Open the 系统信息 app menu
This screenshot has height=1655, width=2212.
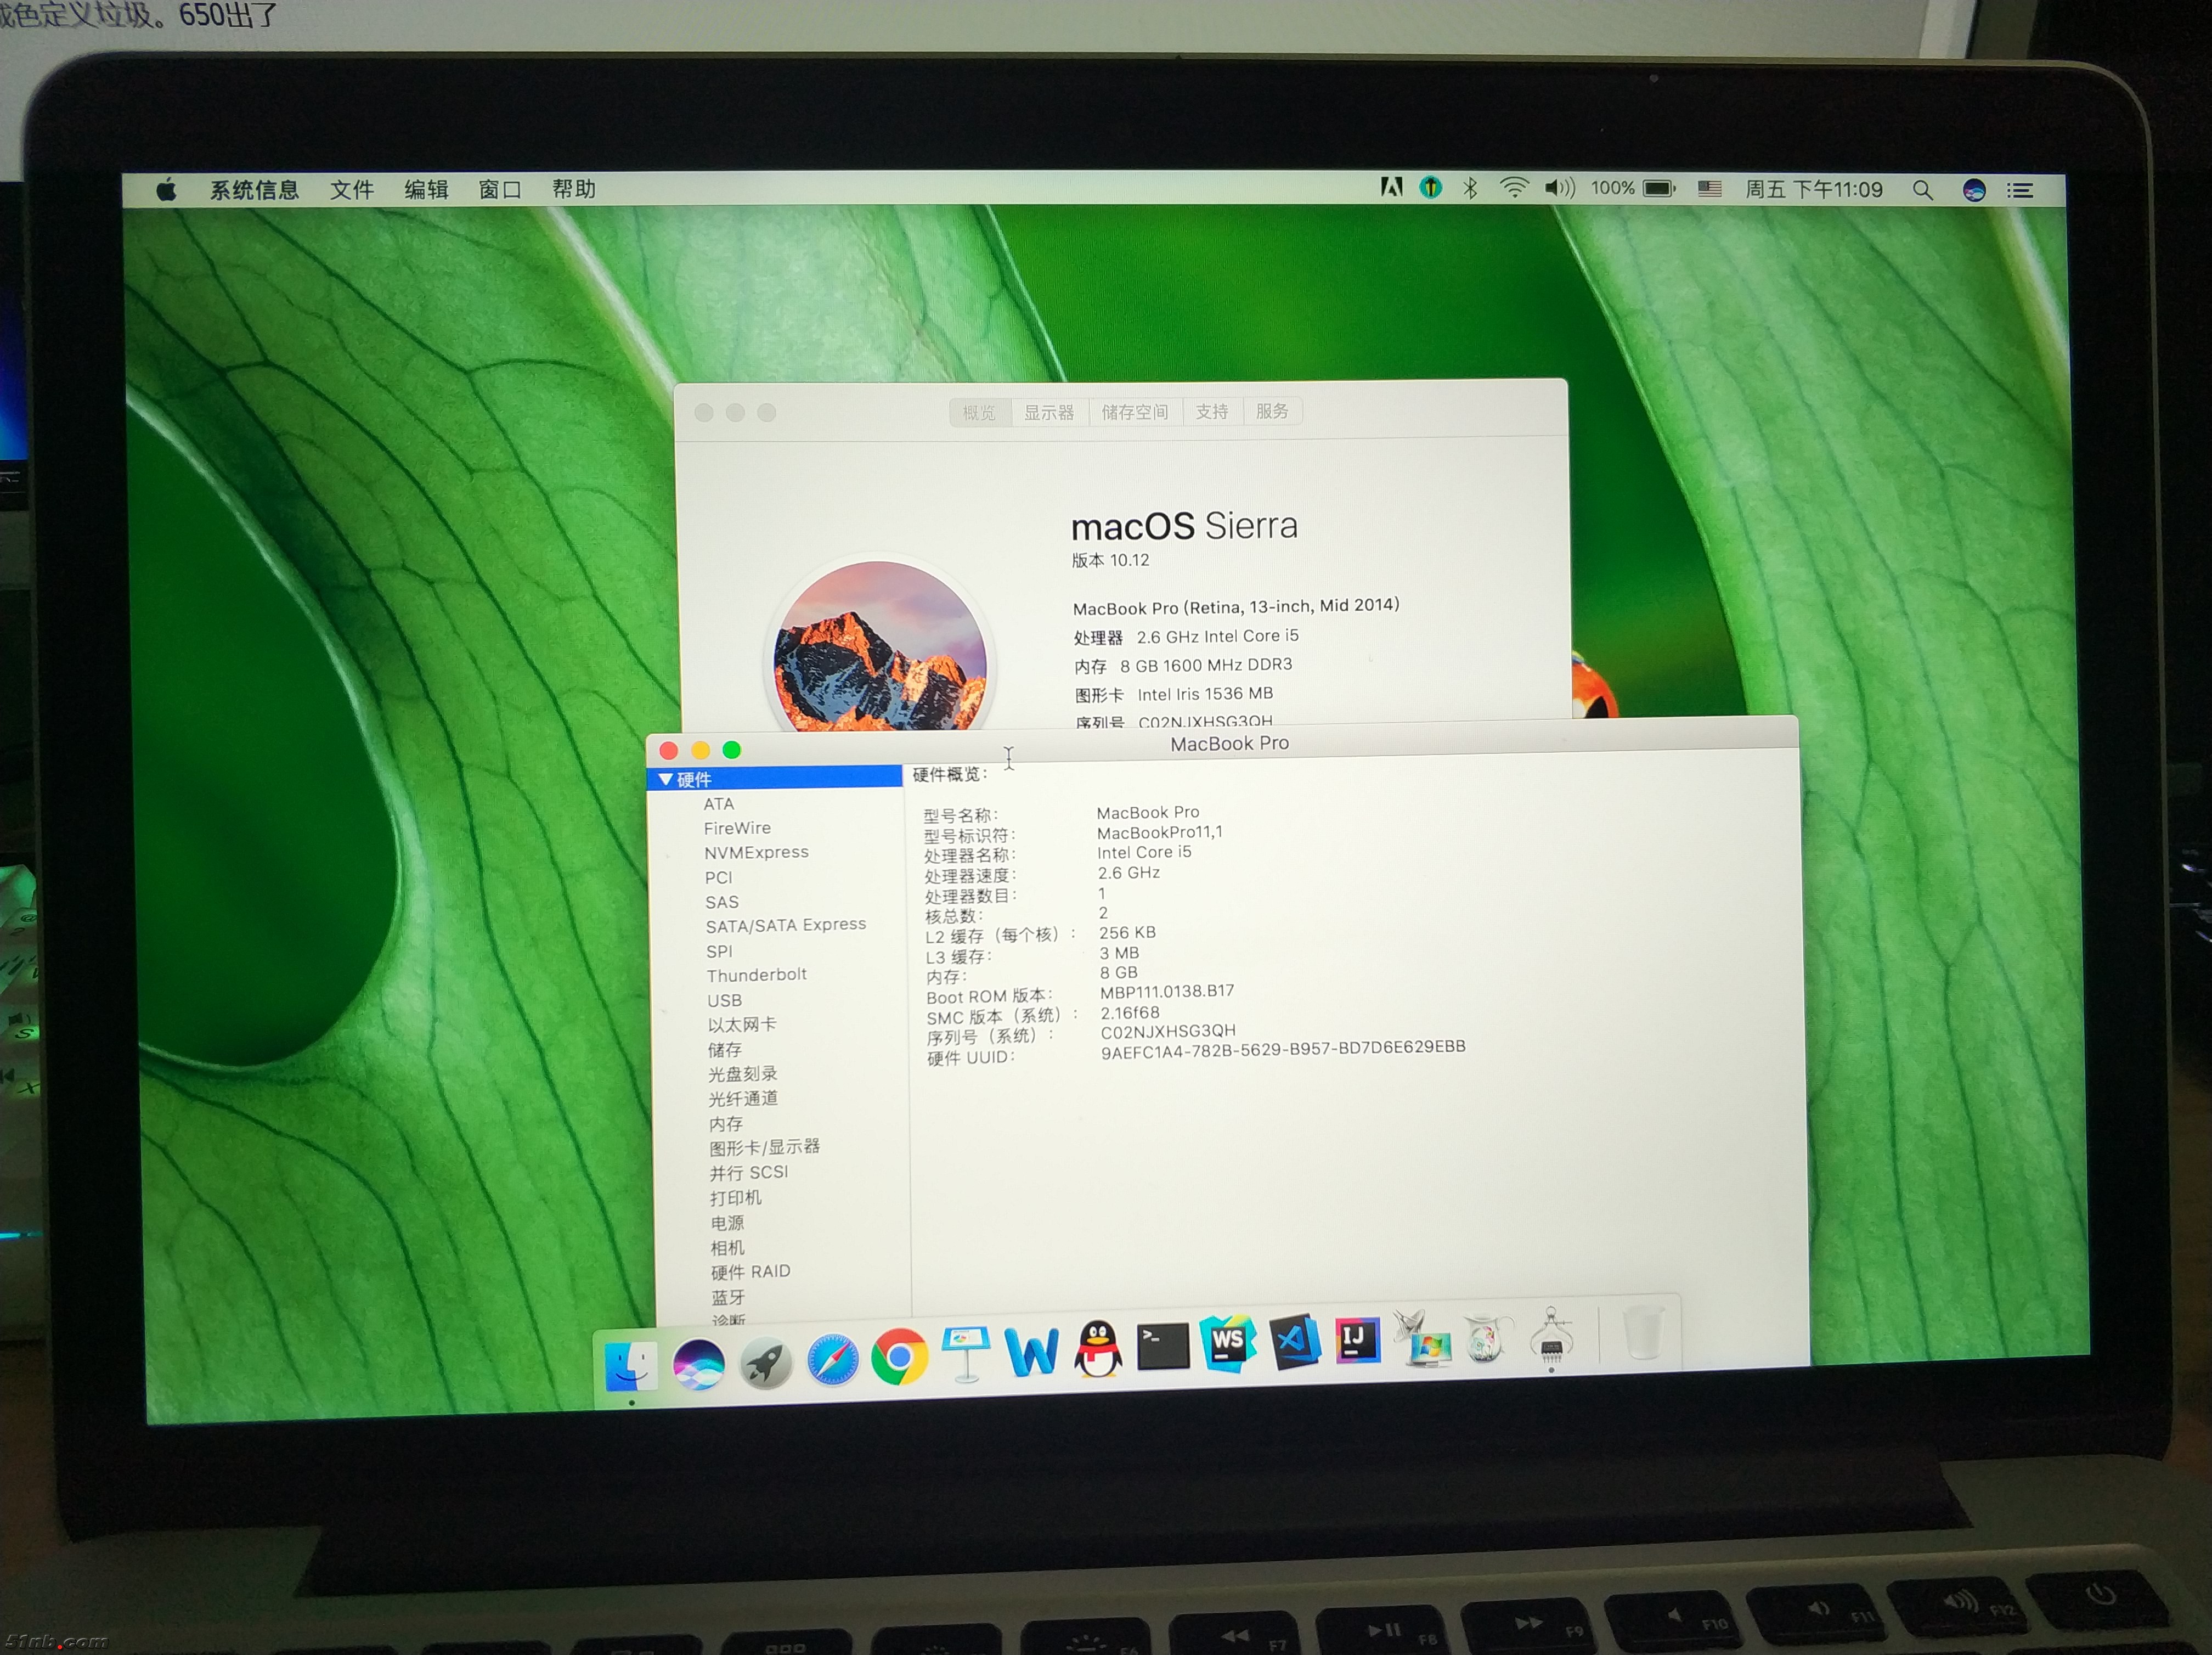[x=254, y=189]
